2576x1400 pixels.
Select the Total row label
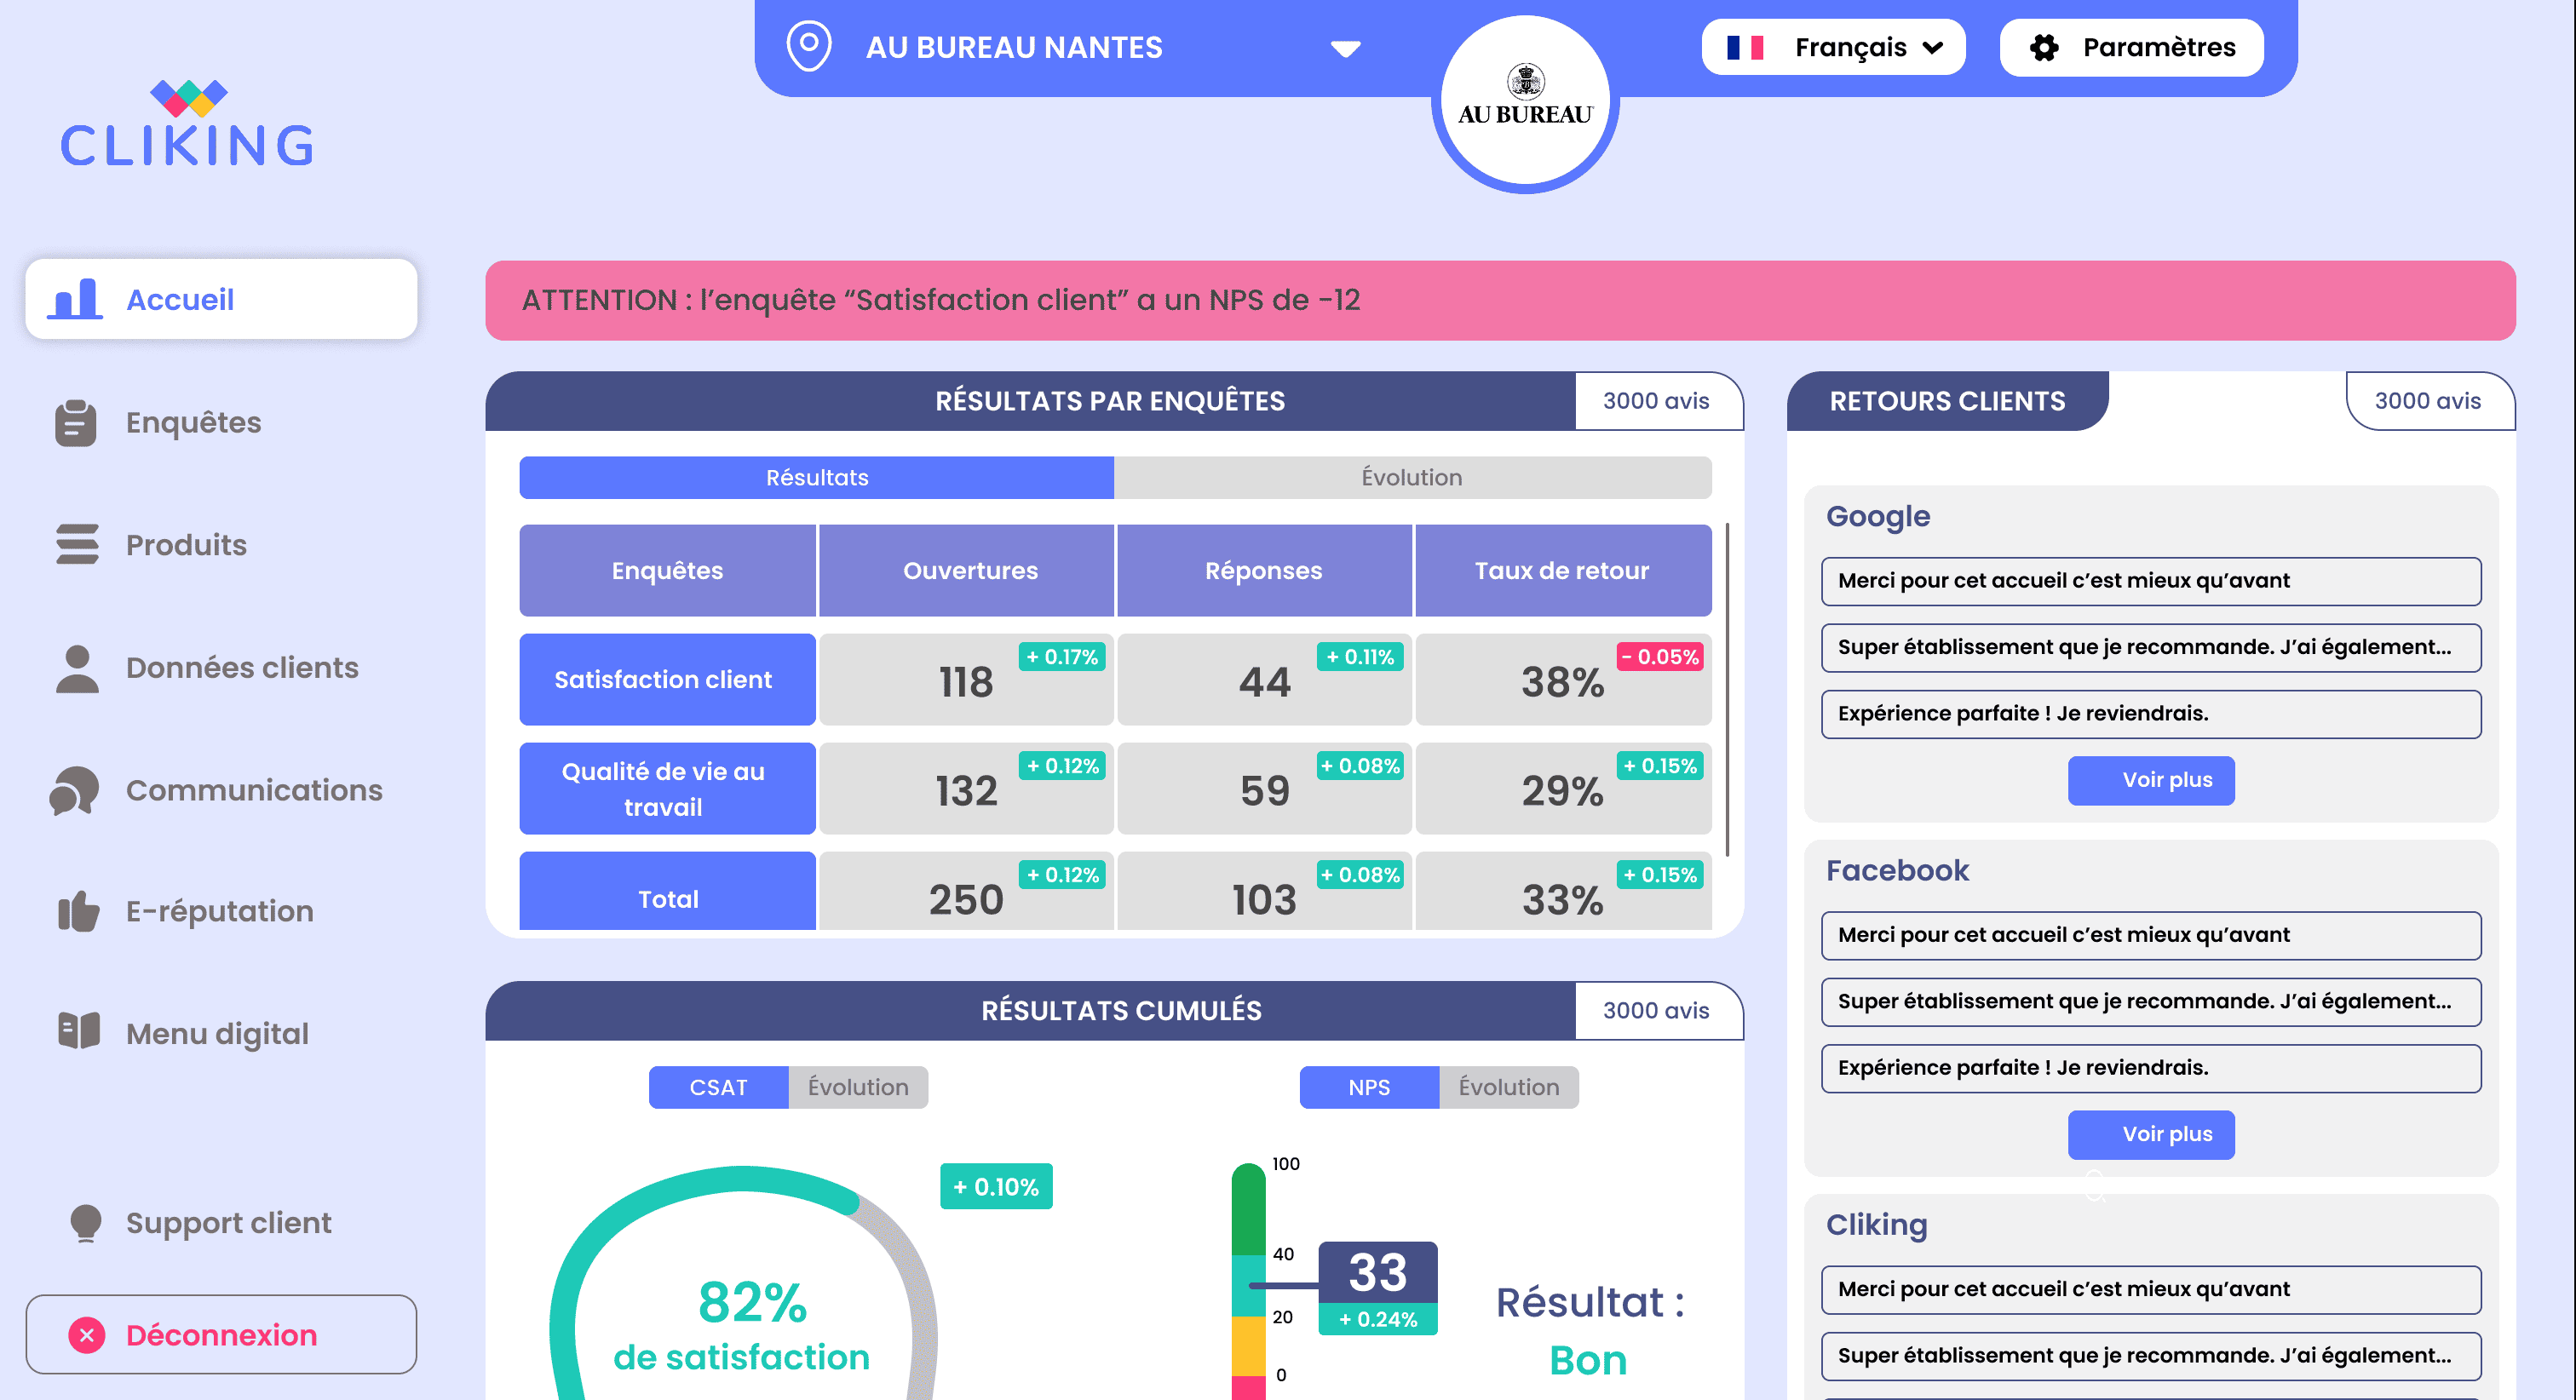(x=667, y=892)
